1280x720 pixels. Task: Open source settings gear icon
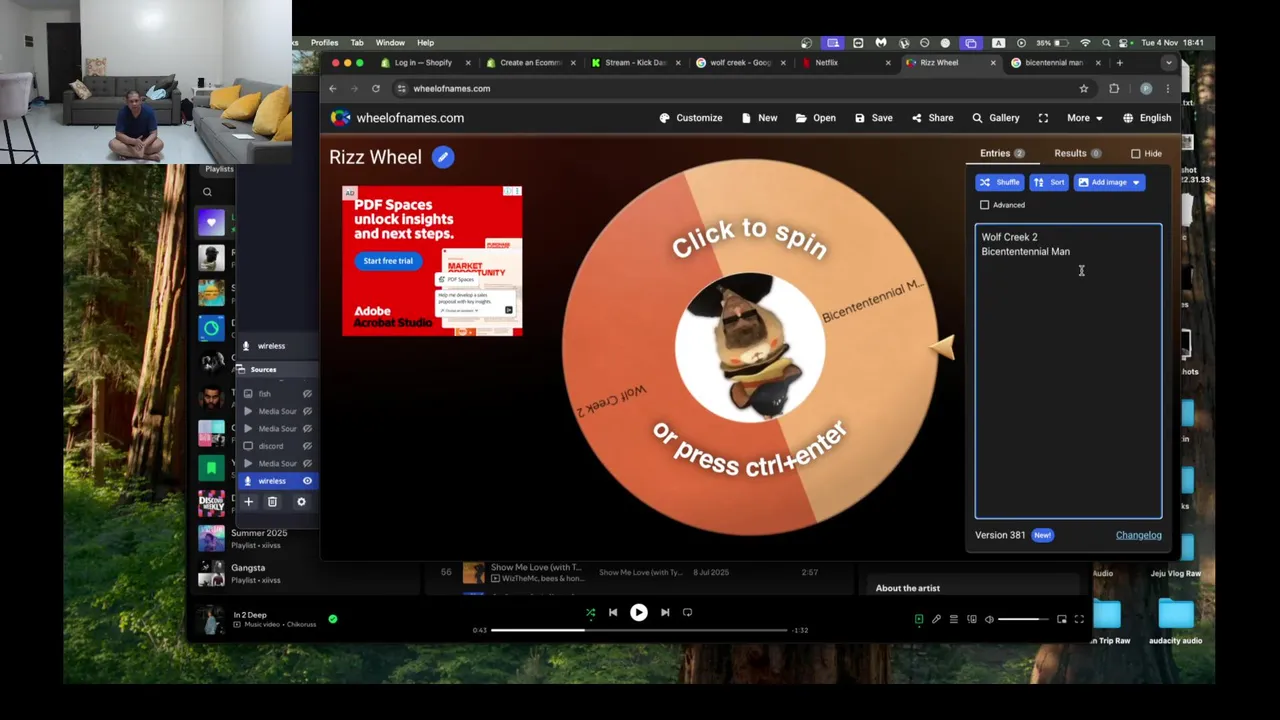(x=301, y=502)
